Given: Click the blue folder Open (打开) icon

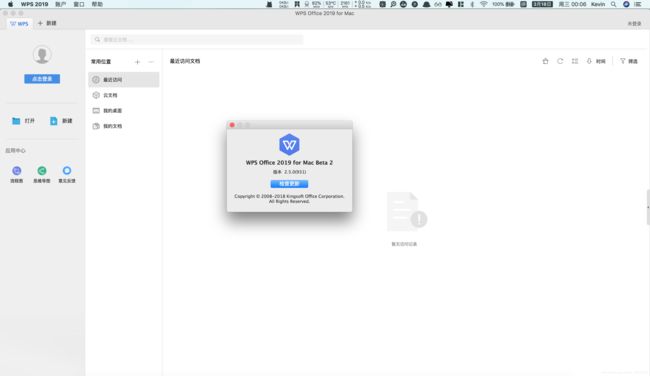Looking at the screenshot, I should pos(16,121).
